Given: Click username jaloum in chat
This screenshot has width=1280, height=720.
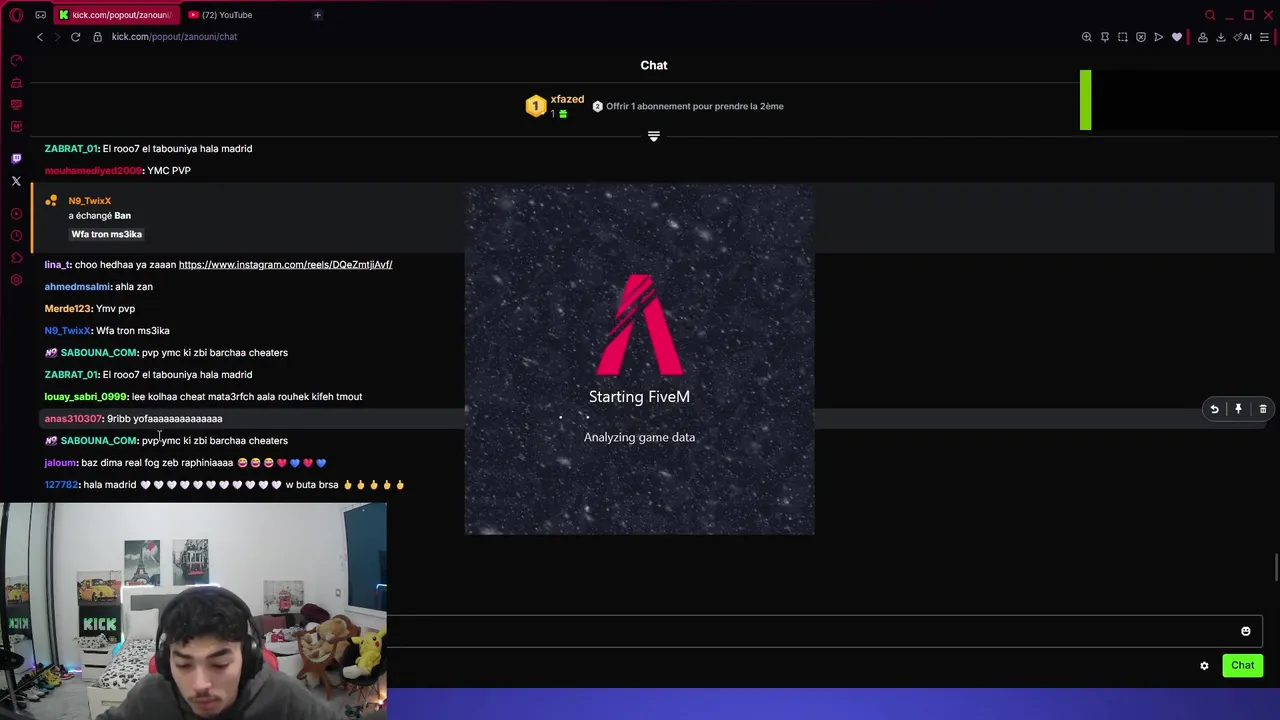Looking at the screenshot, I should tap(60, 463).
